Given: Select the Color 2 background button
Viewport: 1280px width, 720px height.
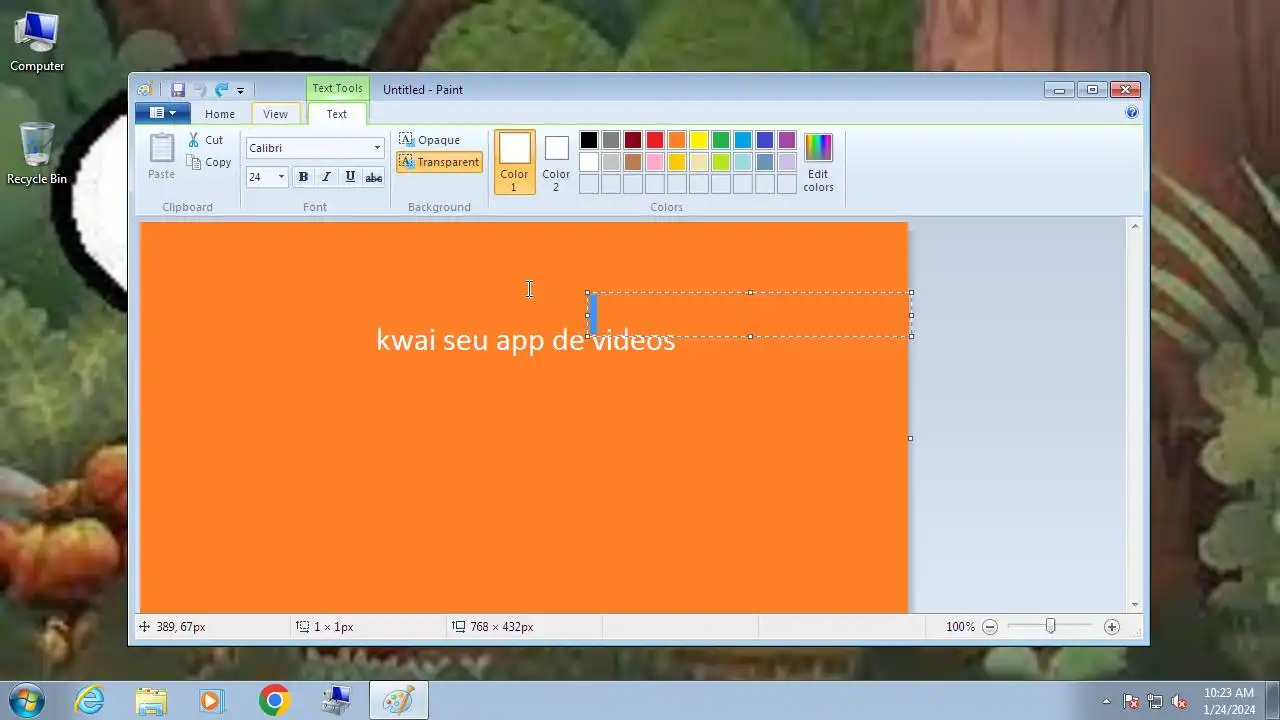Looking at the screenshot, I should coord(556,161).
